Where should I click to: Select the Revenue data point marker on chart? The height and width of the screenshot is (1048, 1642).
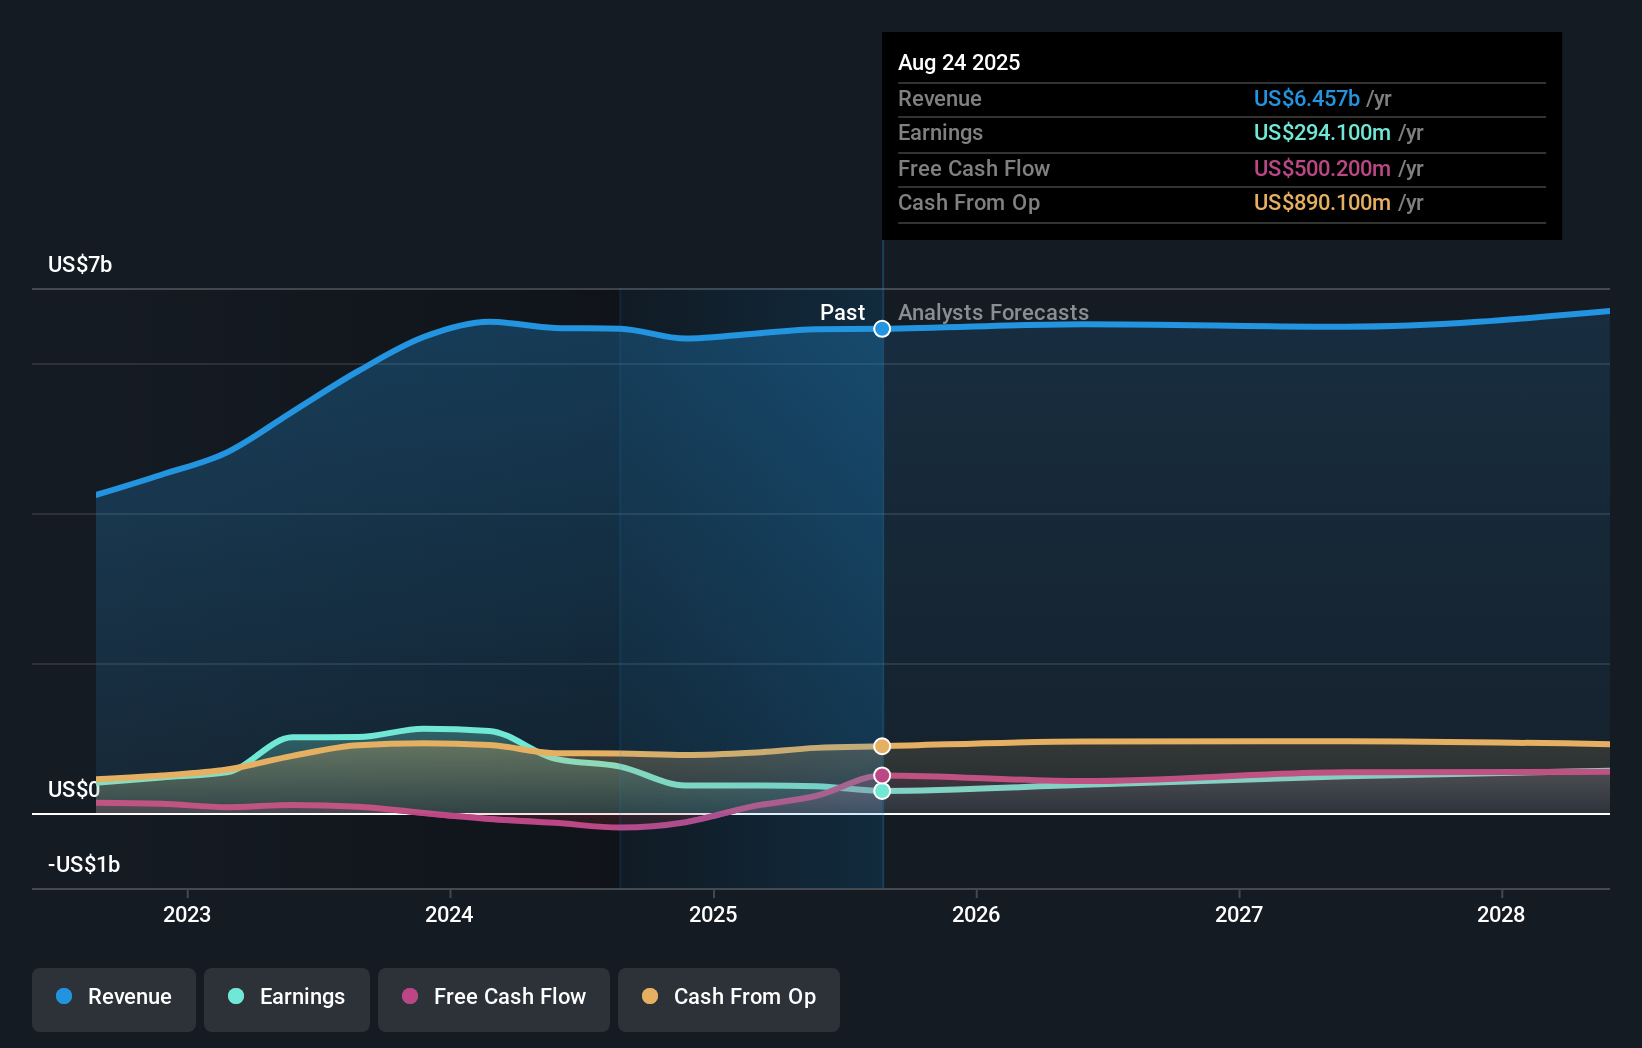point(881,328)
